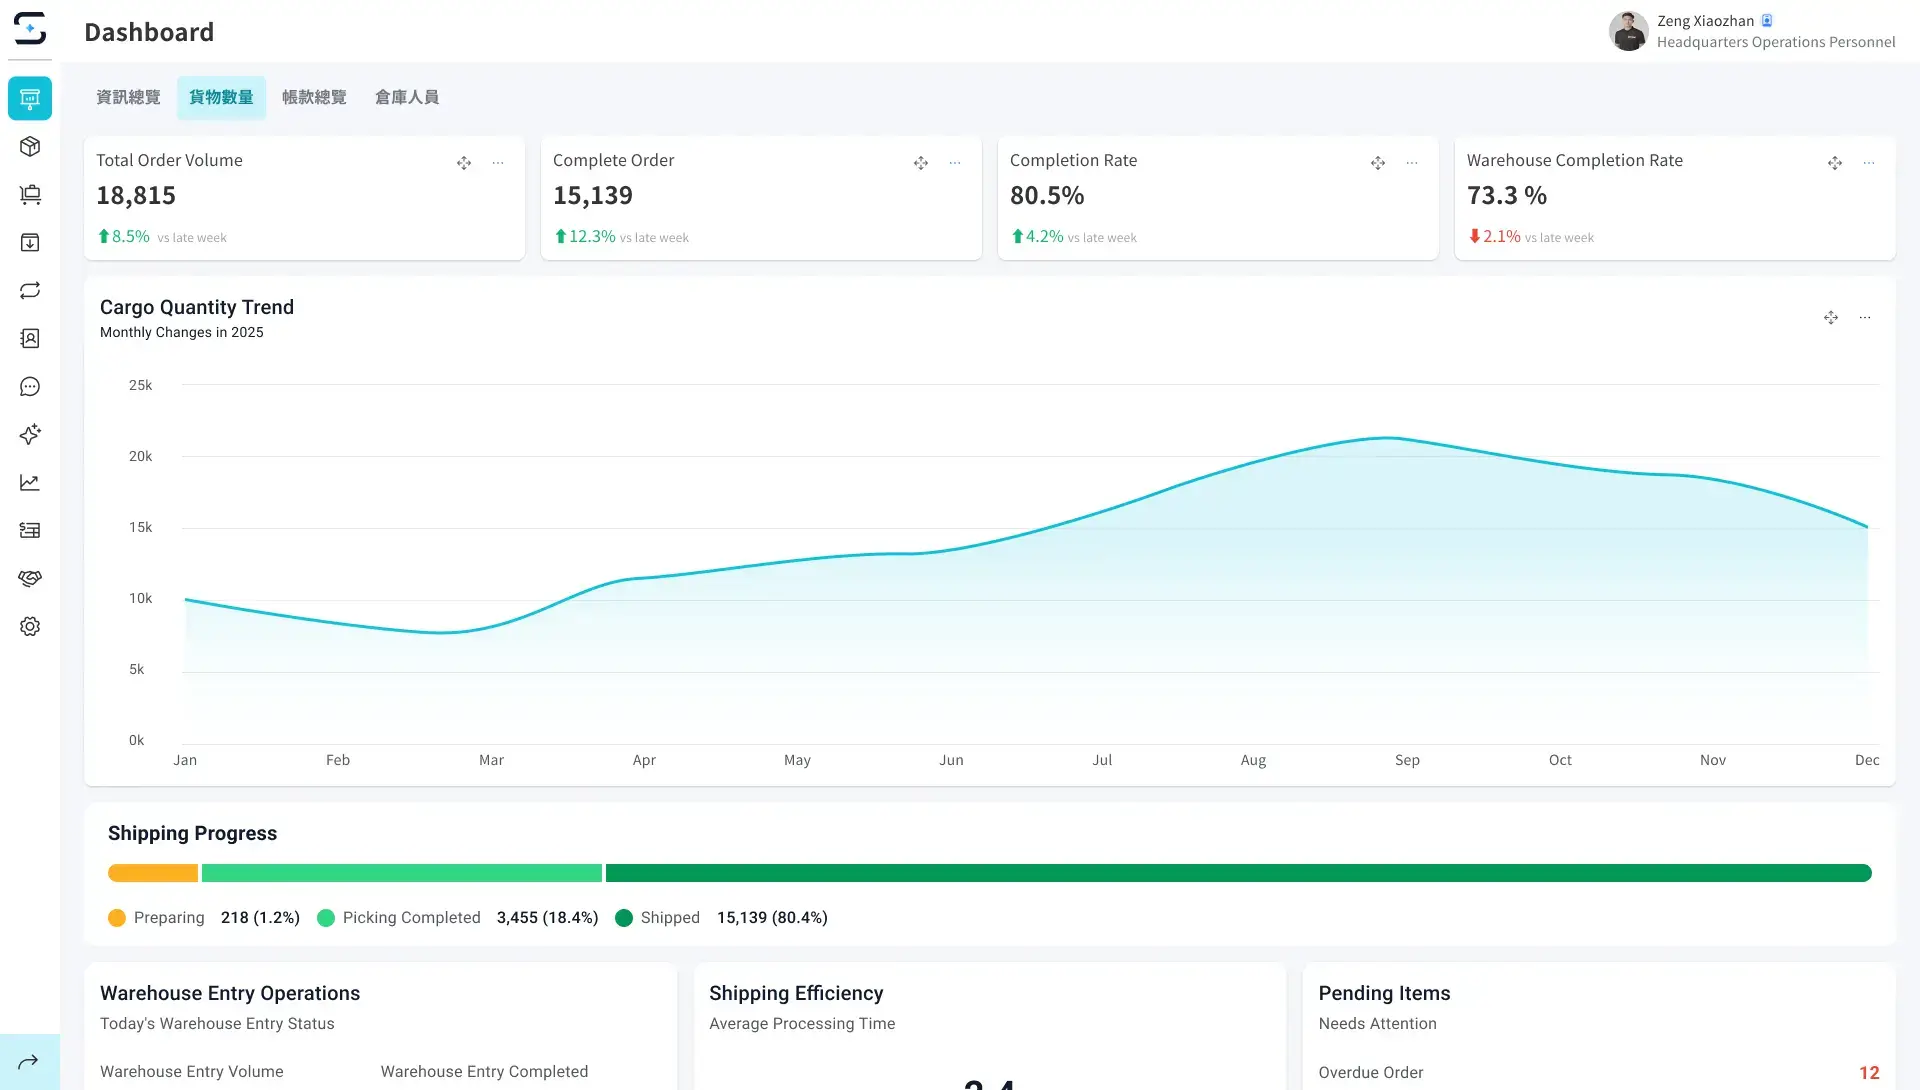Open the inbound download box icon
This screenshot has width=1920, height=1090.
coord(30,243)
